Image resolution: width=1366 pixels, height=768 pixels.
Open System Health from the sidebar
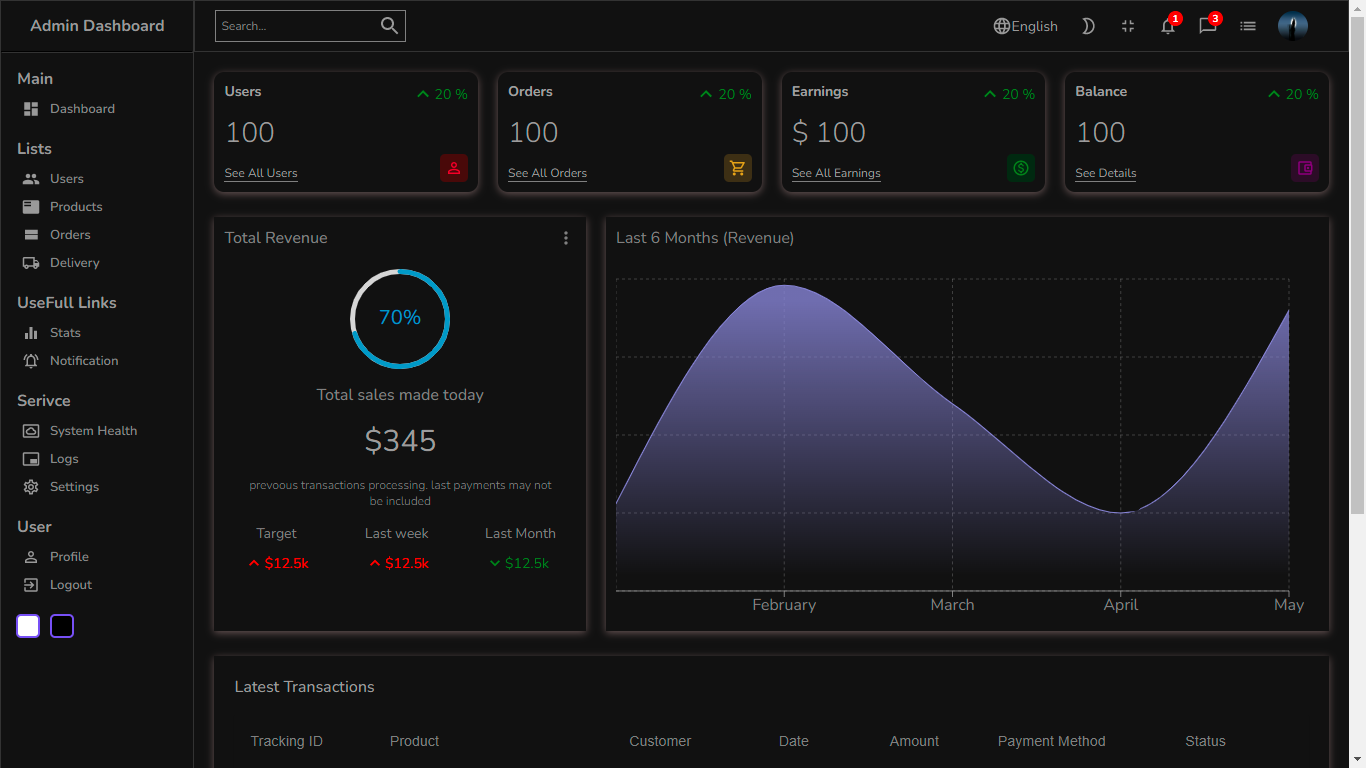[x=93, y=430]
